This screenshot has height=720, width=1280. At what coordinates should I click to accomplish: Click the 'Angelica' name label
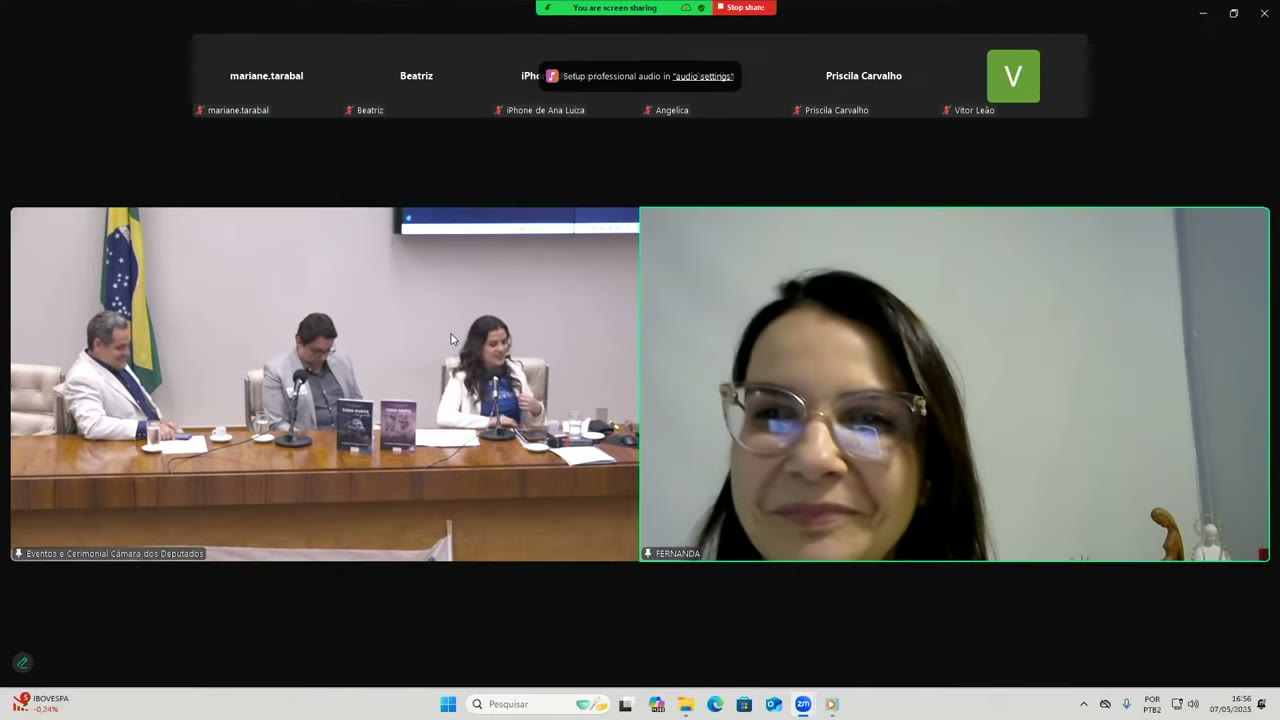(x=672, y=110)
